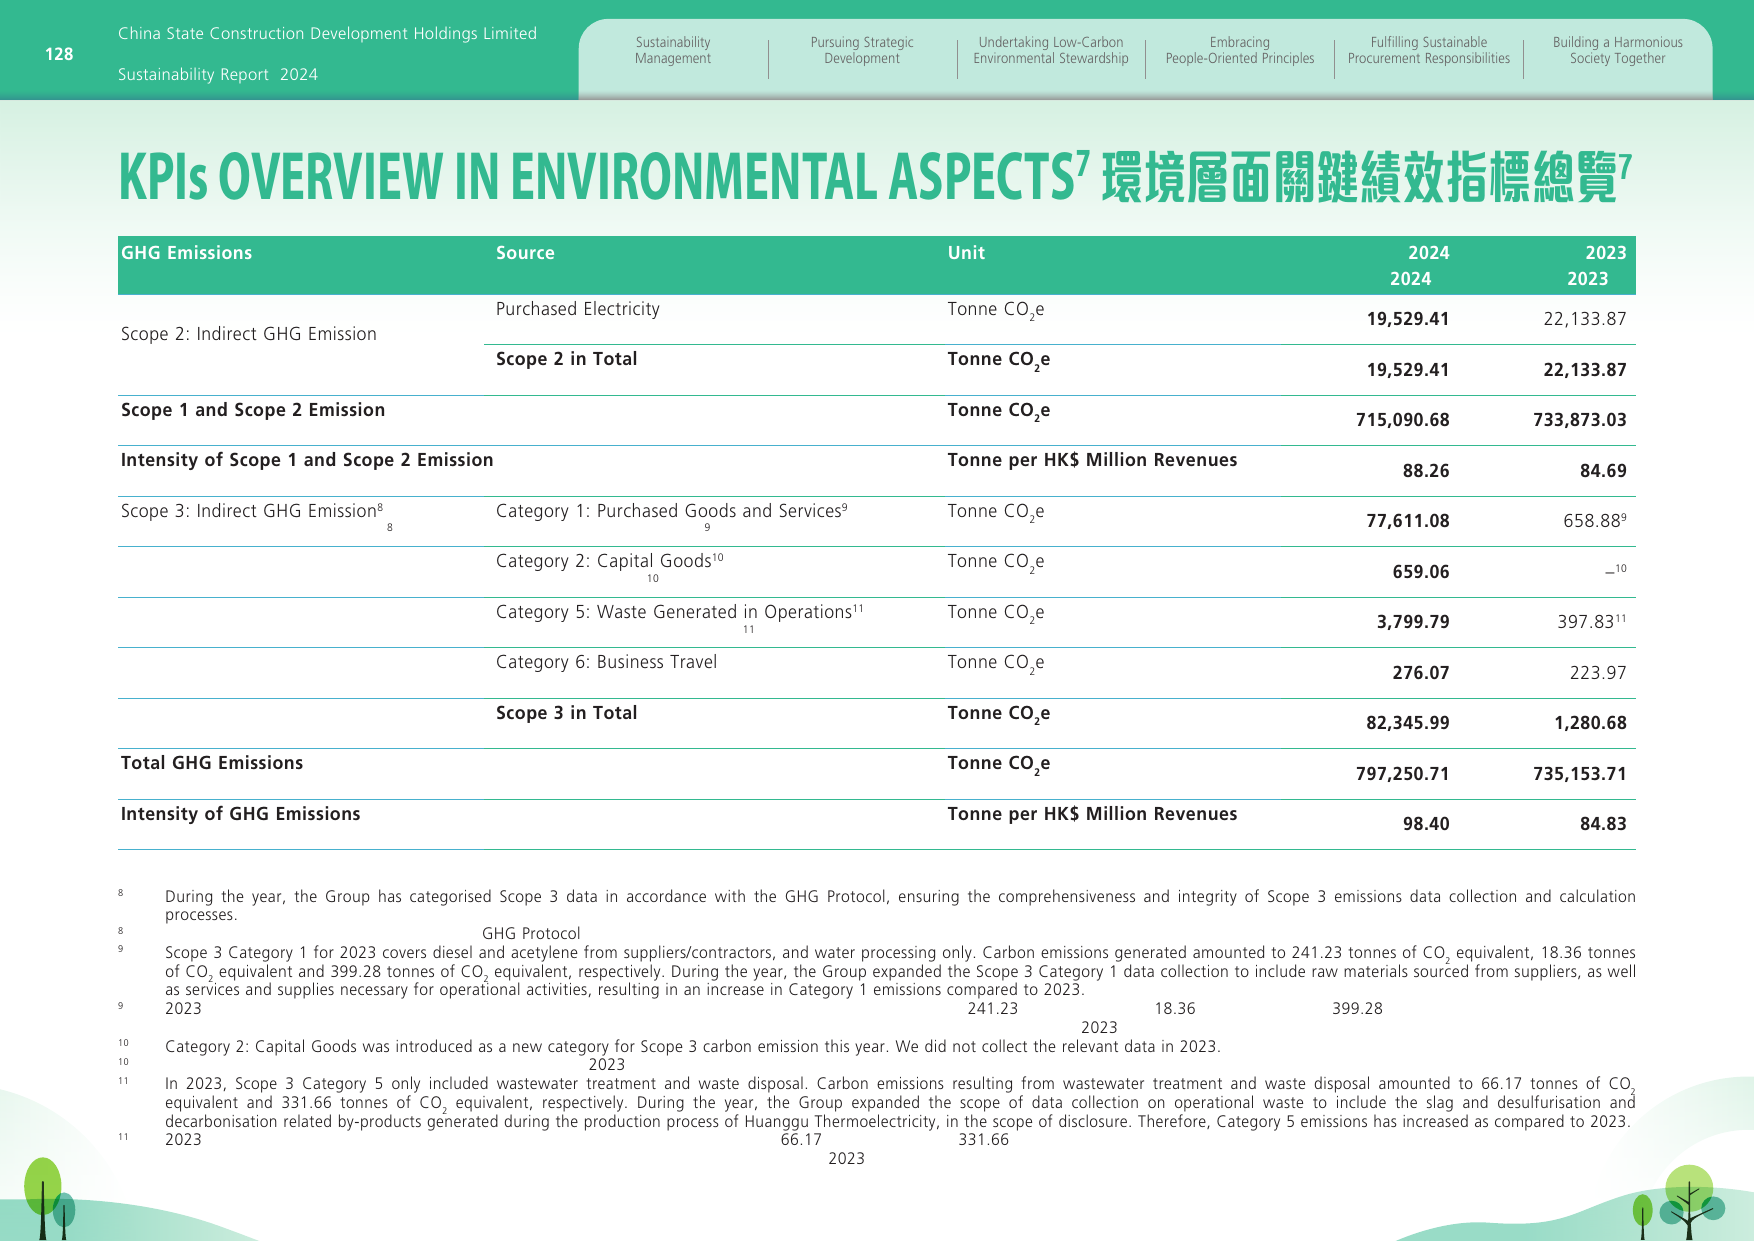Open Fulfilling Sustainable Procurement Responsibilities tab
This screenshot has height=1241, width=1754.
[1429, 51]
